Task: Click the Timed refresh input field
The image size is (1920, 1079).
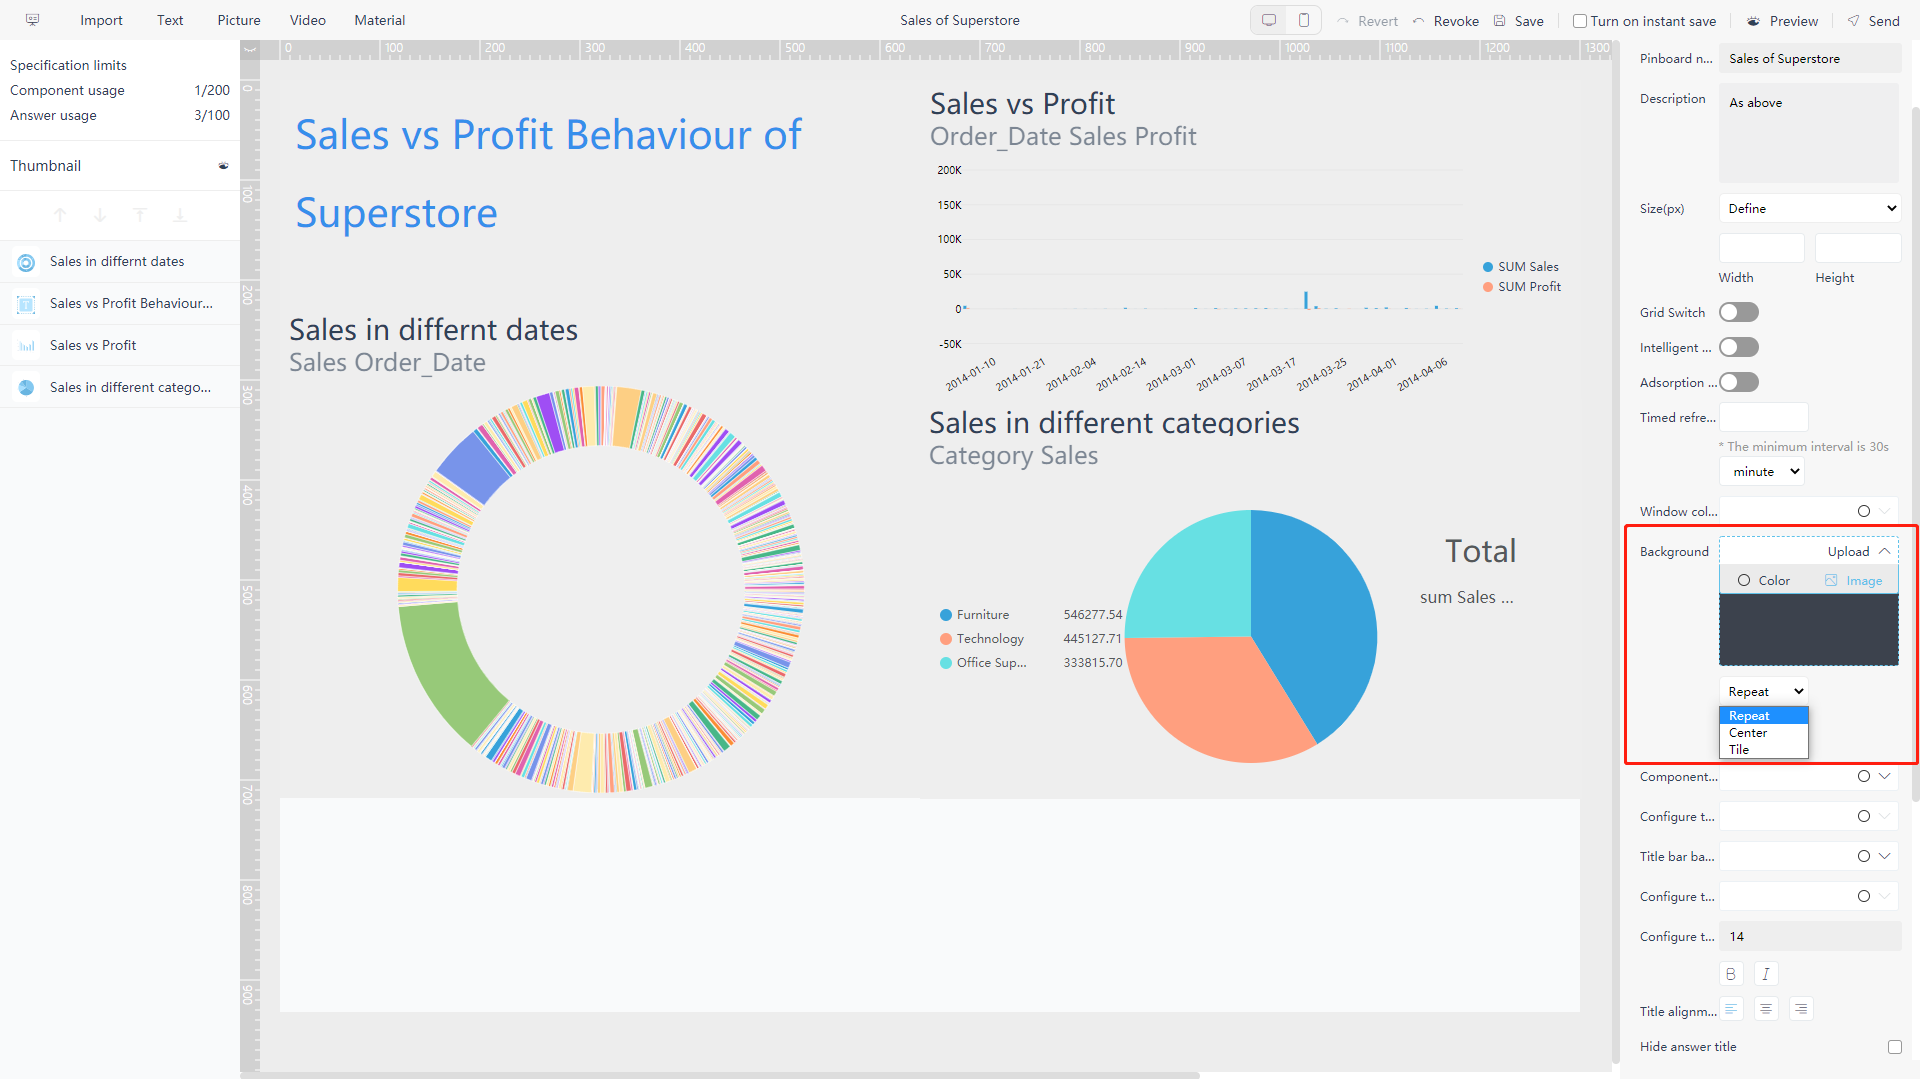Action: click(1763, 417)
